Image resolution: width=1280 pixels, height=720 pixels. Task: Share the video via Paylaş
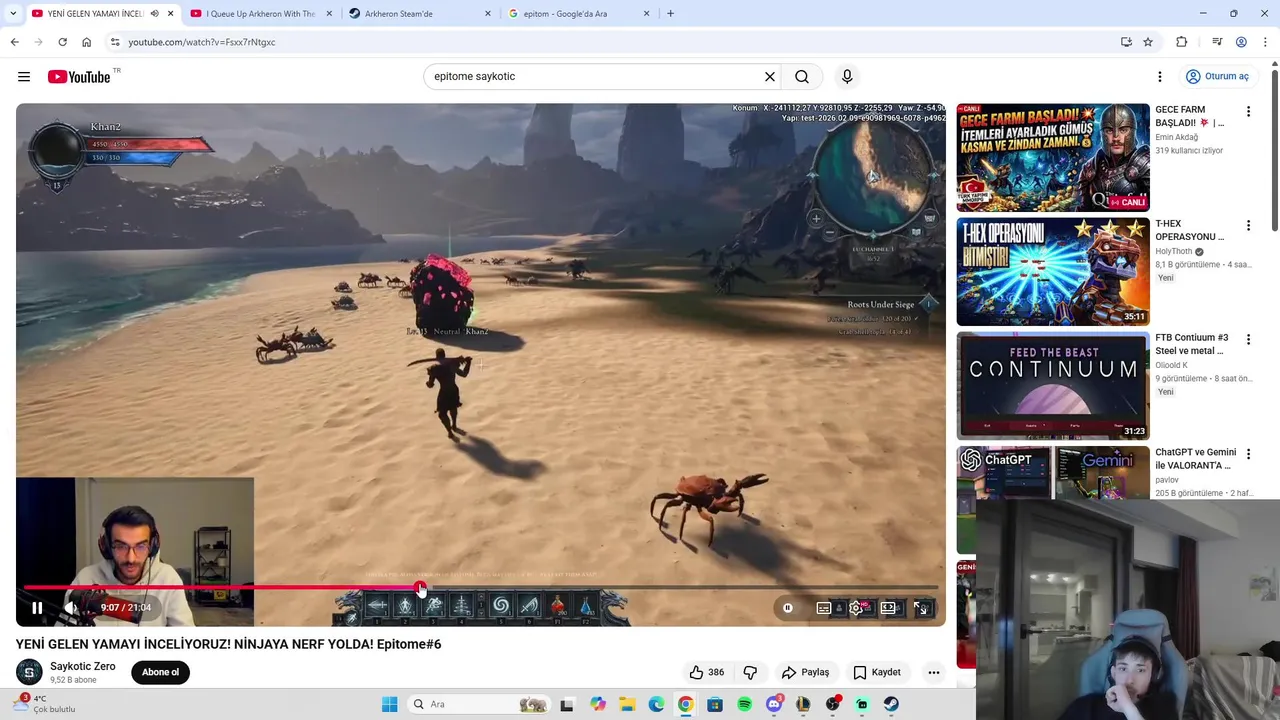pyautogui.click(x=806, y=672)
